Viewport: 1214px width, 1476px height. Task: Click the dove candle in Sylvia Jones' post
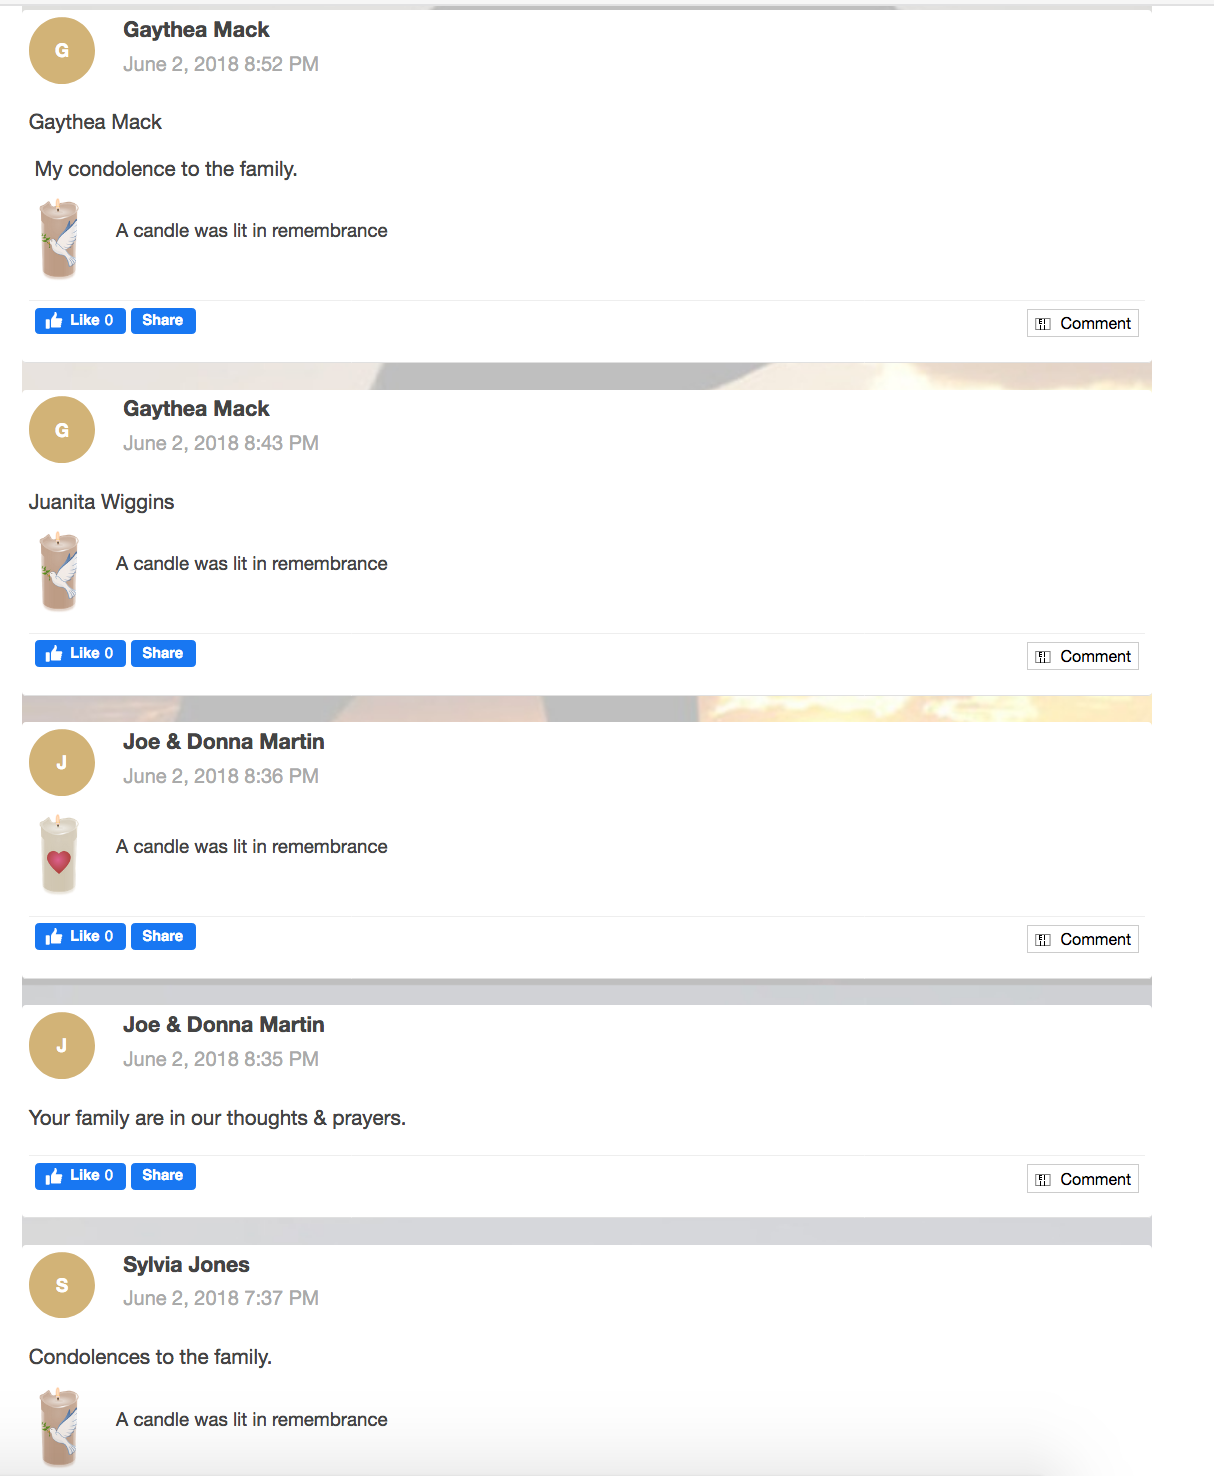click(x=59, y=1428)
